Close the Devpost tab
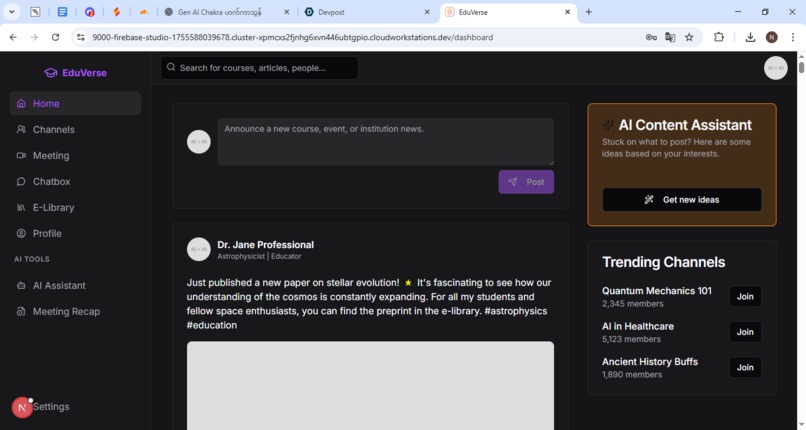This screenshot has height=430, width=806. pyautogui.click(x=427, y=12)
